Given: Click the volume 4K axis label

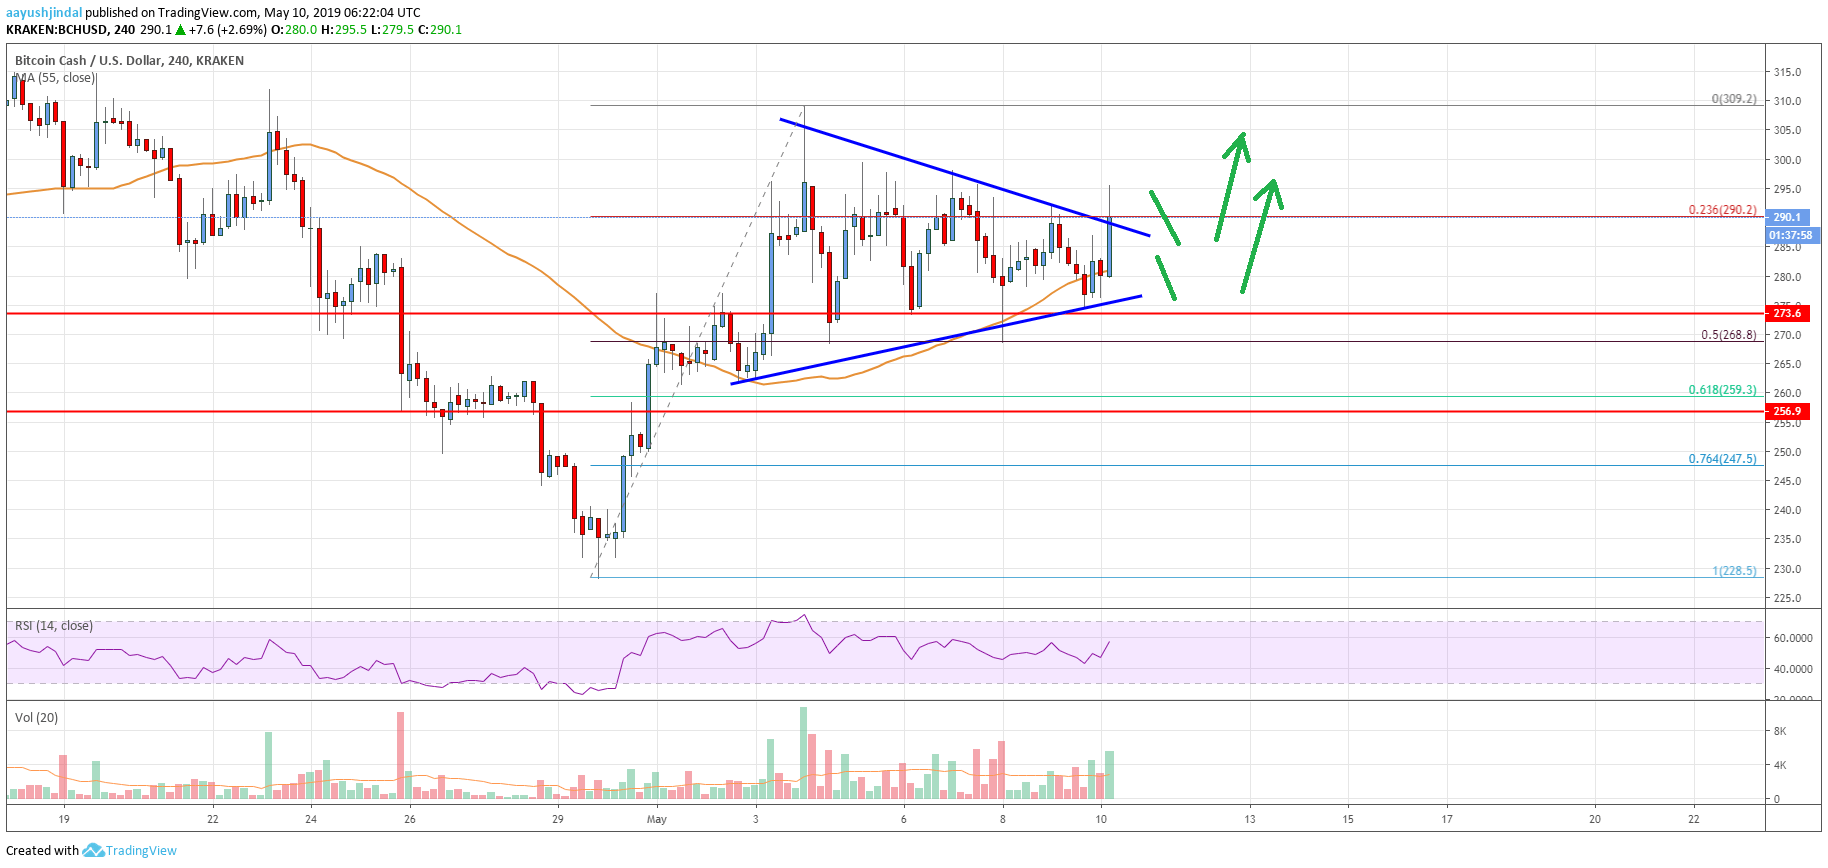Looking at the screenshot, I should coord(1780,765).
